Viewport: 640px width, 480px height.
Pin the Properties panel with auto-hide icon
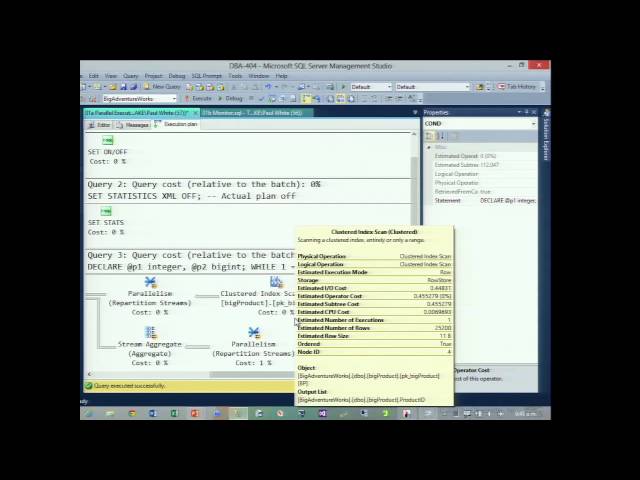[x=527, y=112]
